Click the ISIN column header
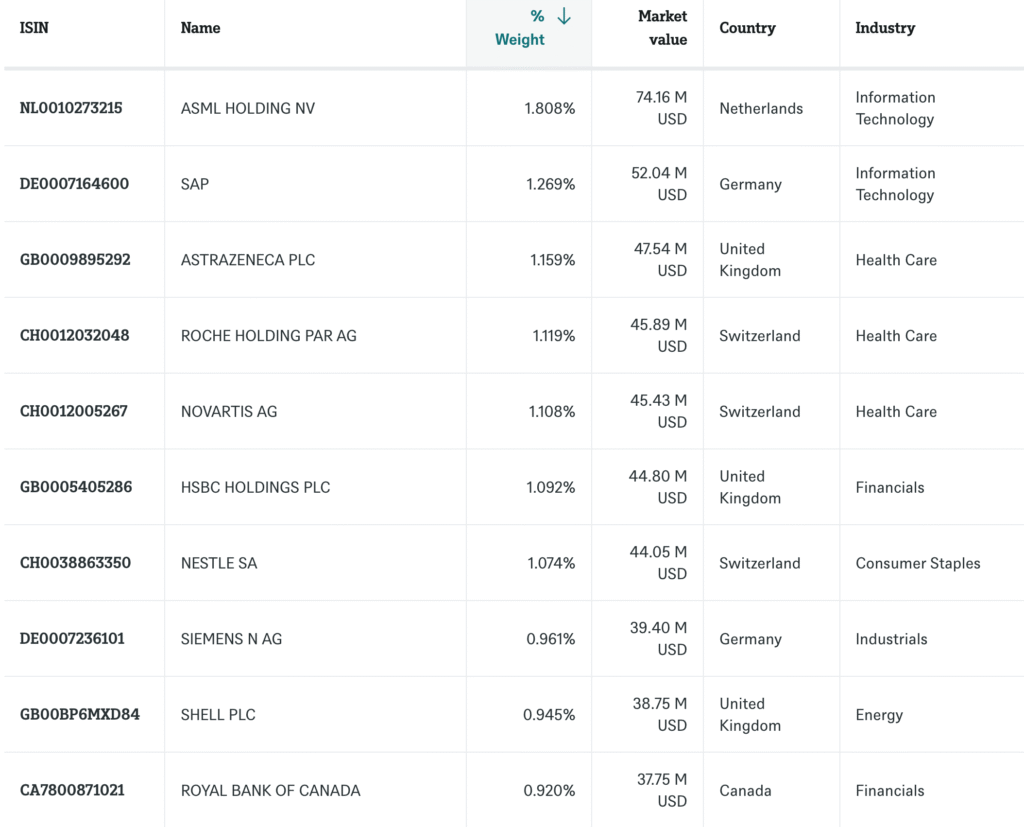The height and width of the screenshot is (827, 1024). 34,28
